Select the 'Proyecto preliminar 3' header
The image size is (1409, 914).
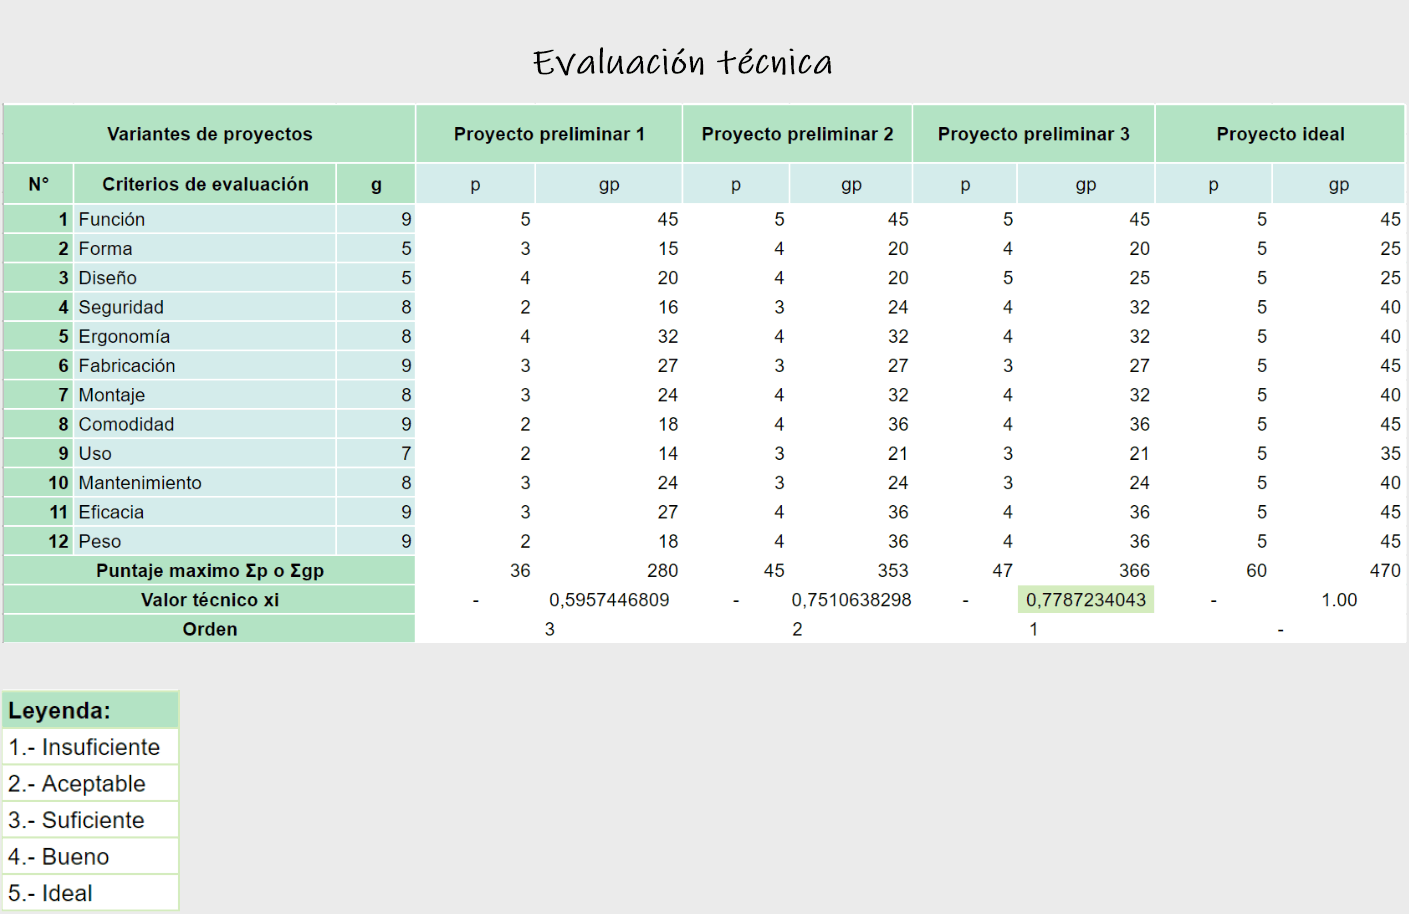click(1034, 134)
